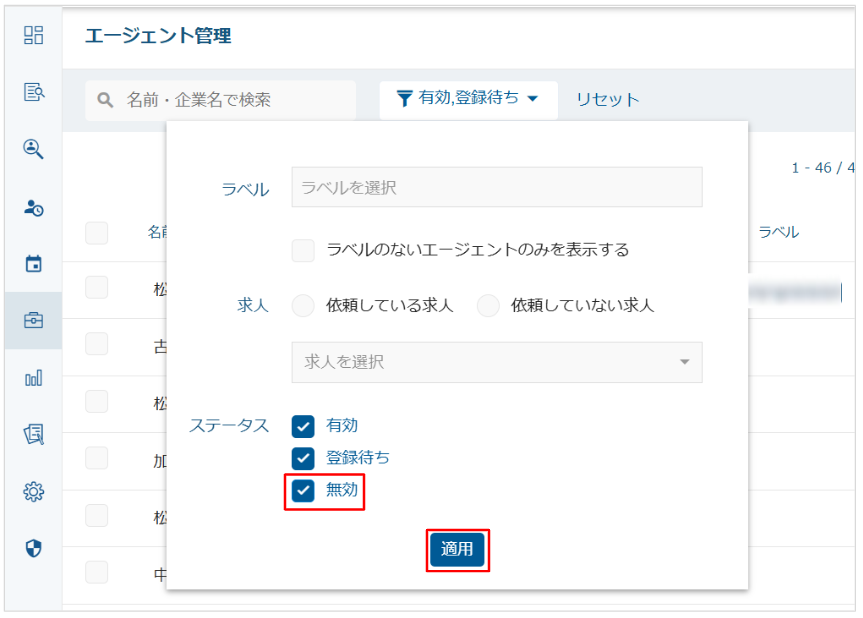This screenshot has width=863, height=618.
Task: Open the bar chart analytics icon
Action: (x=34, y=378)
